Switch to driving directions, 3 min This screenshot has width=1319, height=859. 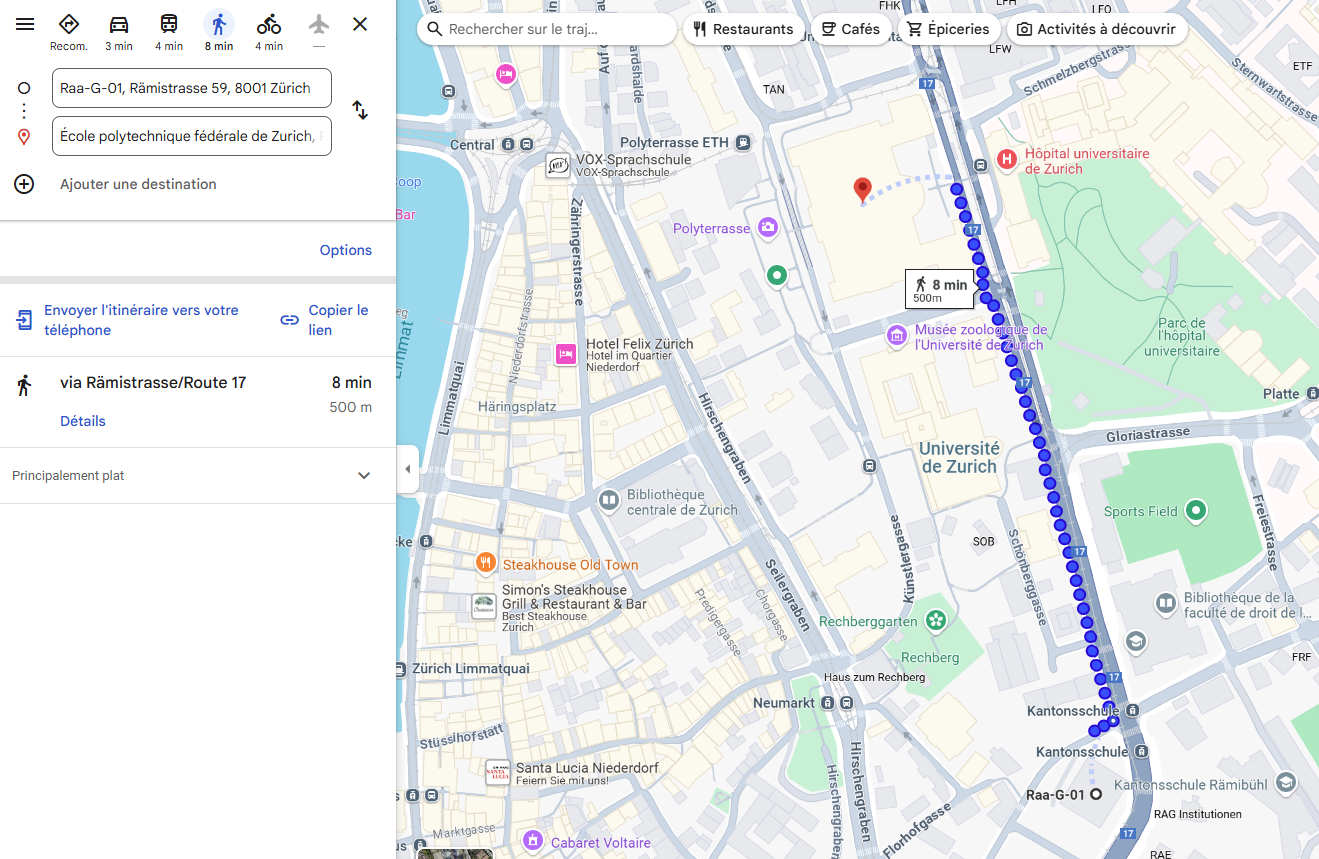click(x=119, y=32)
